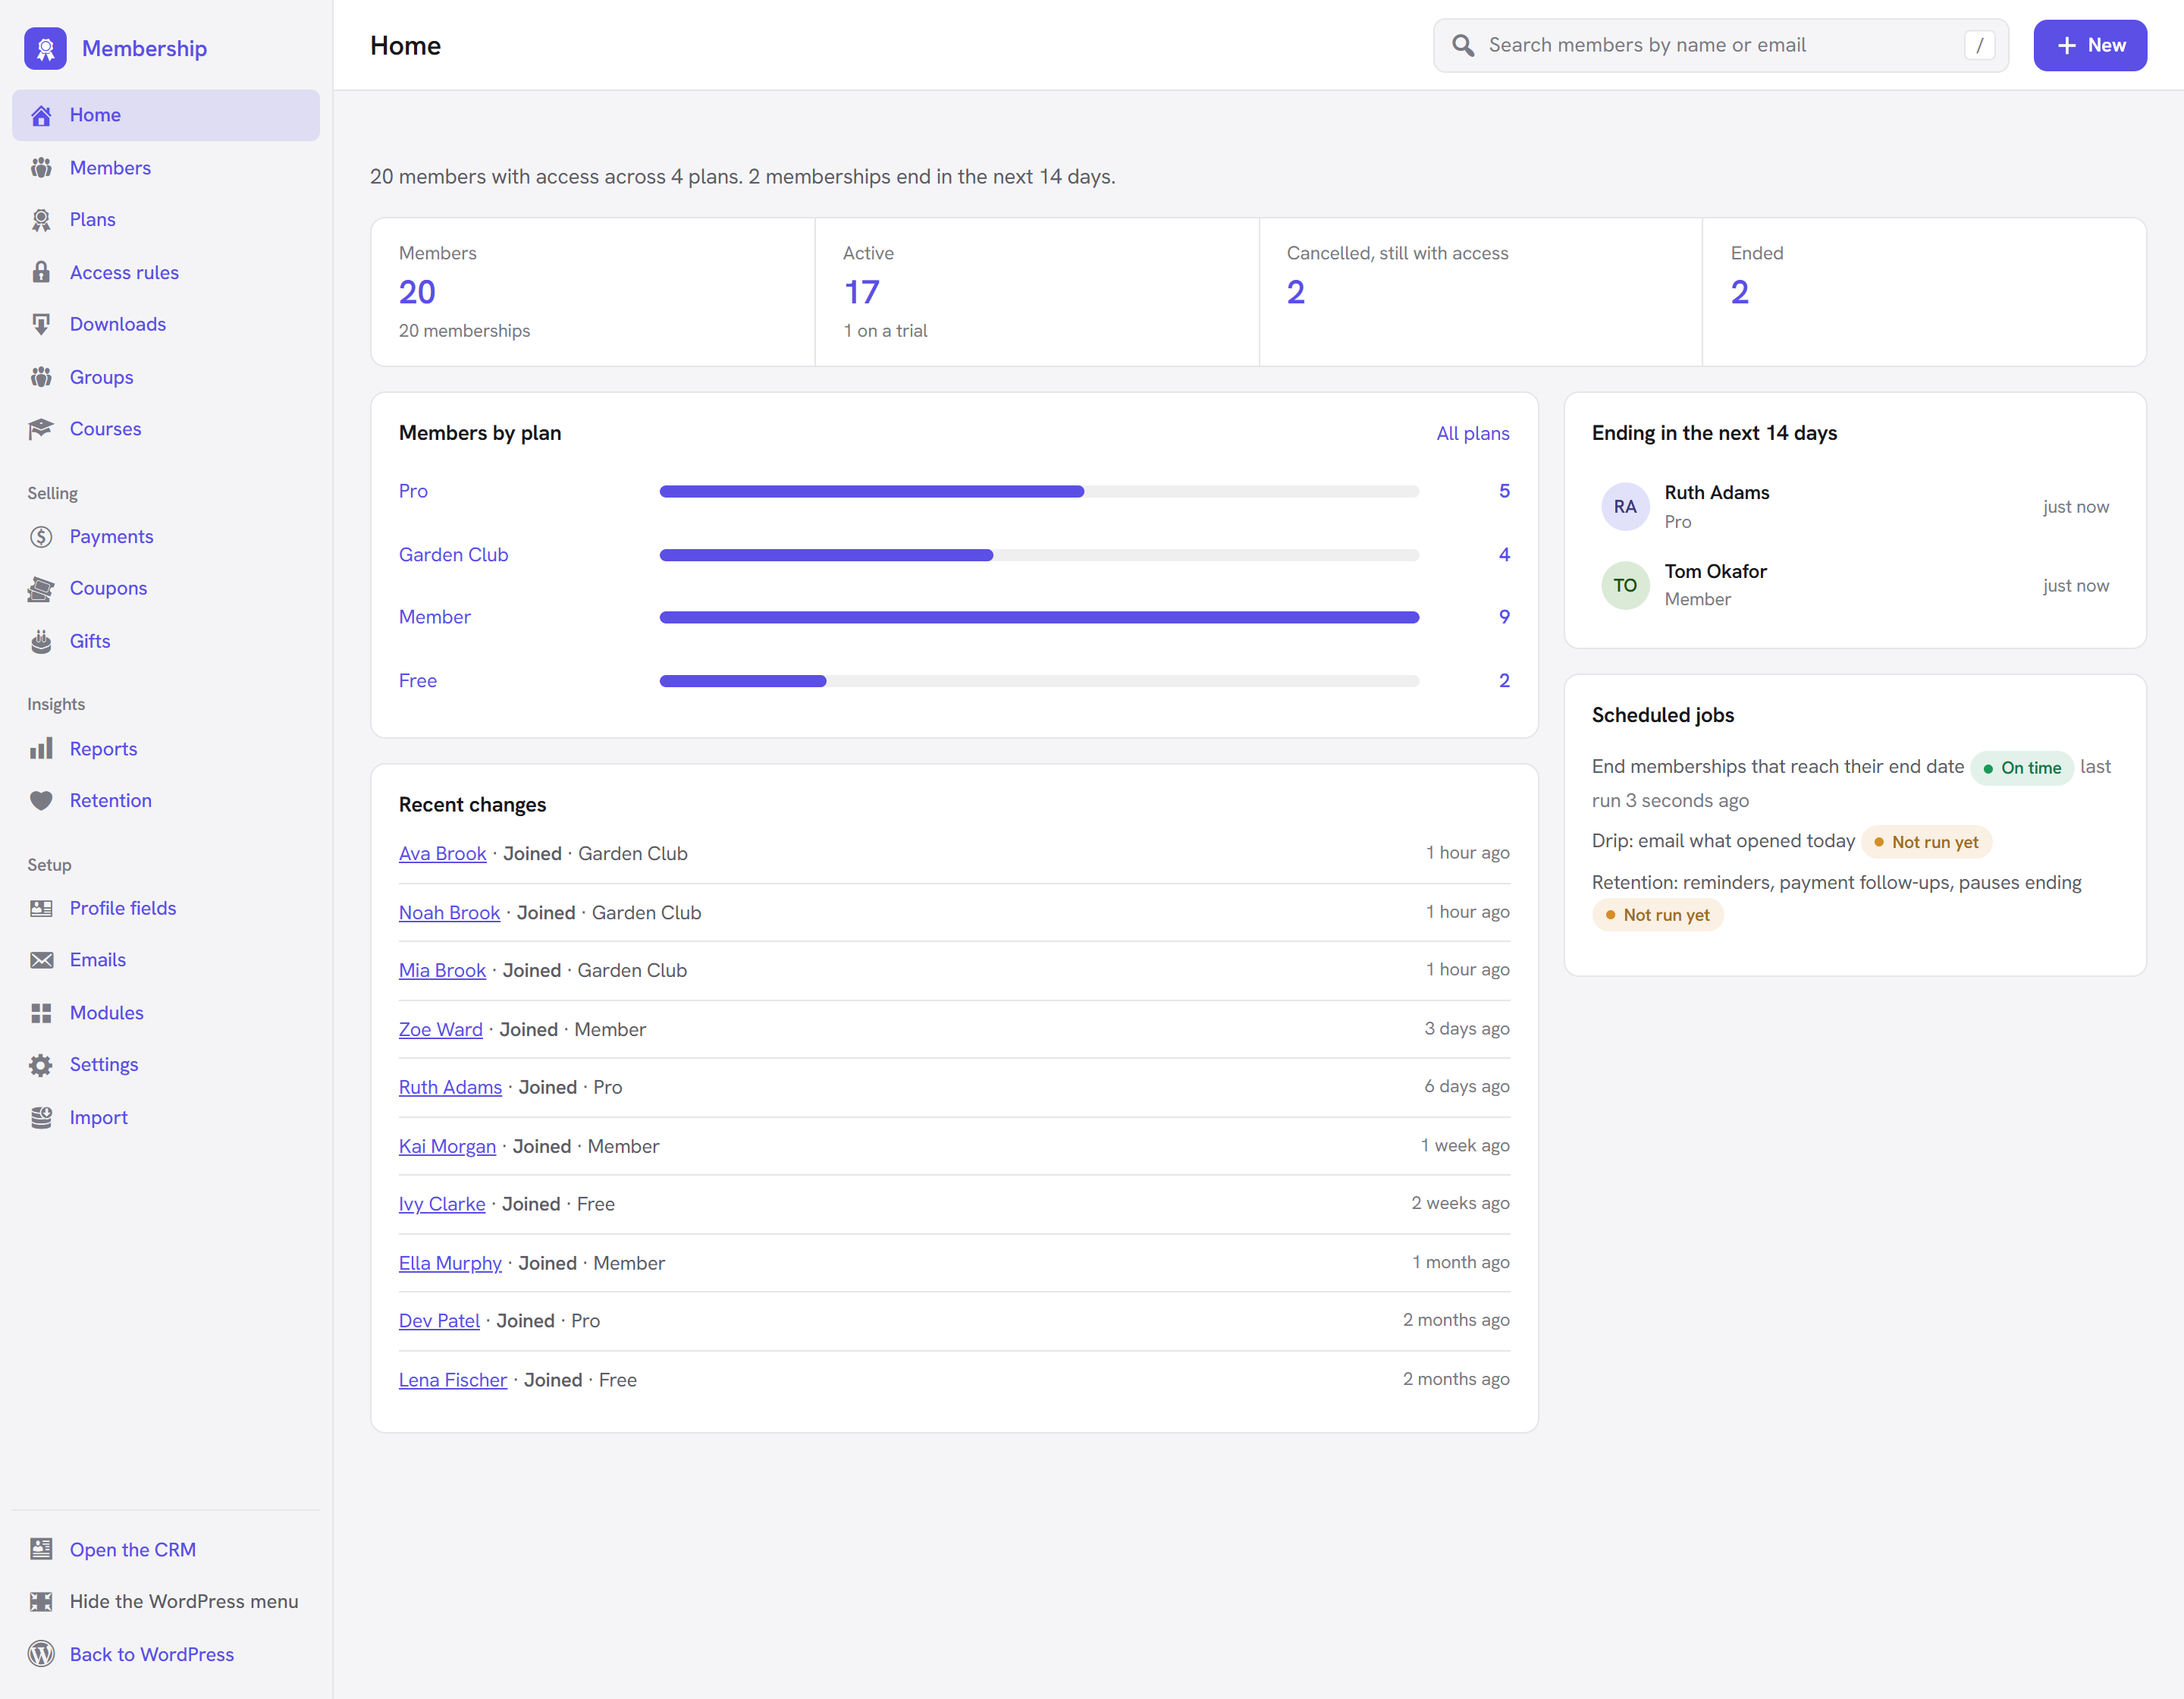Select Tom Okafor's TO avatar
The height and width of the screenshot is (1699, 2184).
pos(1625,586)
